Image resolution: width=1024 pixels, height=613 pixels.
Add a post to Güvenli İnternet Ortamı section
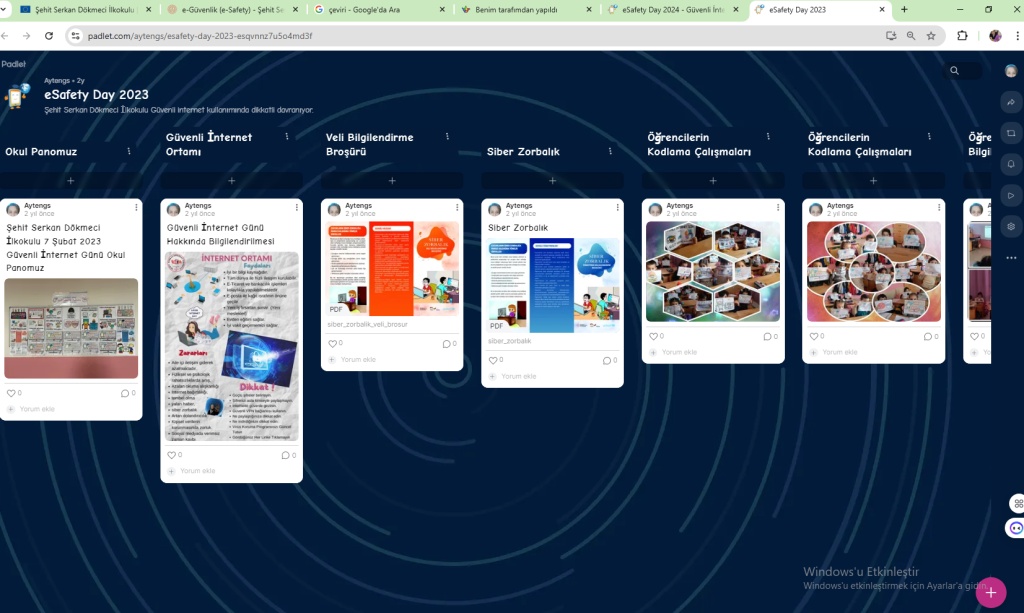231,181
